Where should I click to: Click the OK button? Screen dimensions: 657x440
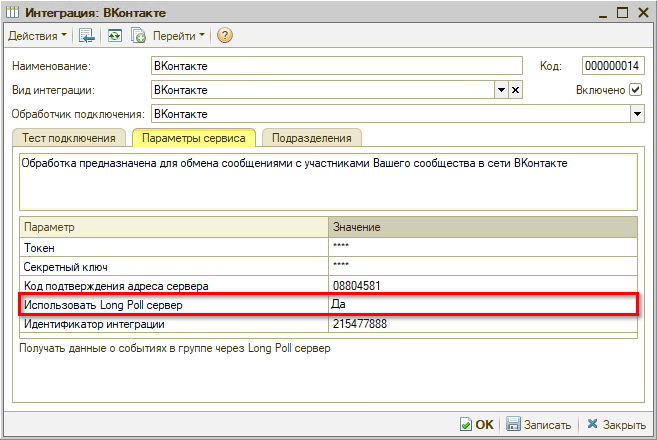pos(477,424)
